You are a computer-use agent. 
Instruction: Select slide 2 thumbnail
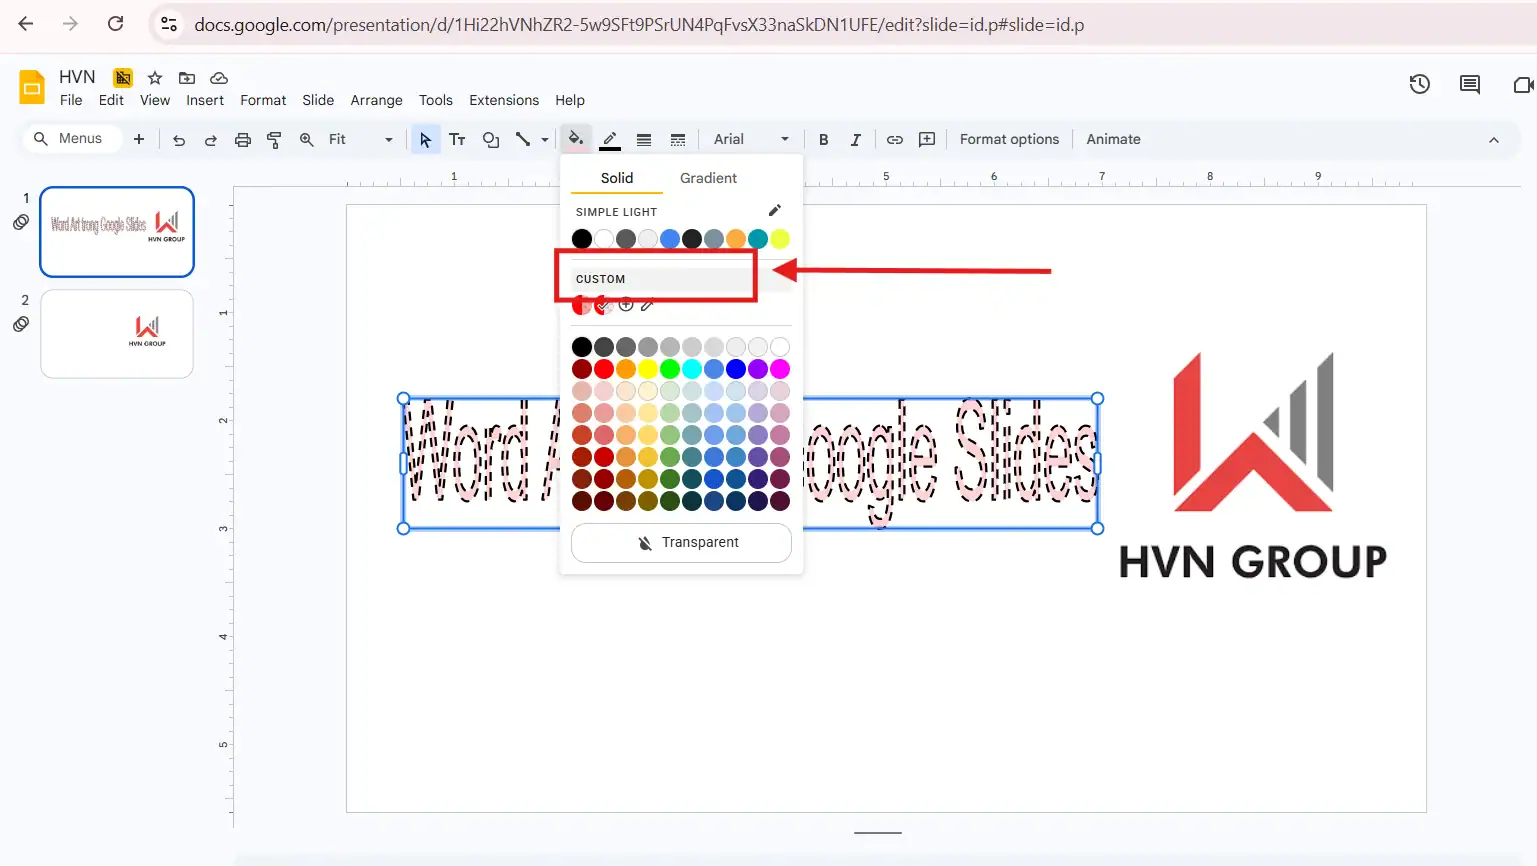coord(117,334)
